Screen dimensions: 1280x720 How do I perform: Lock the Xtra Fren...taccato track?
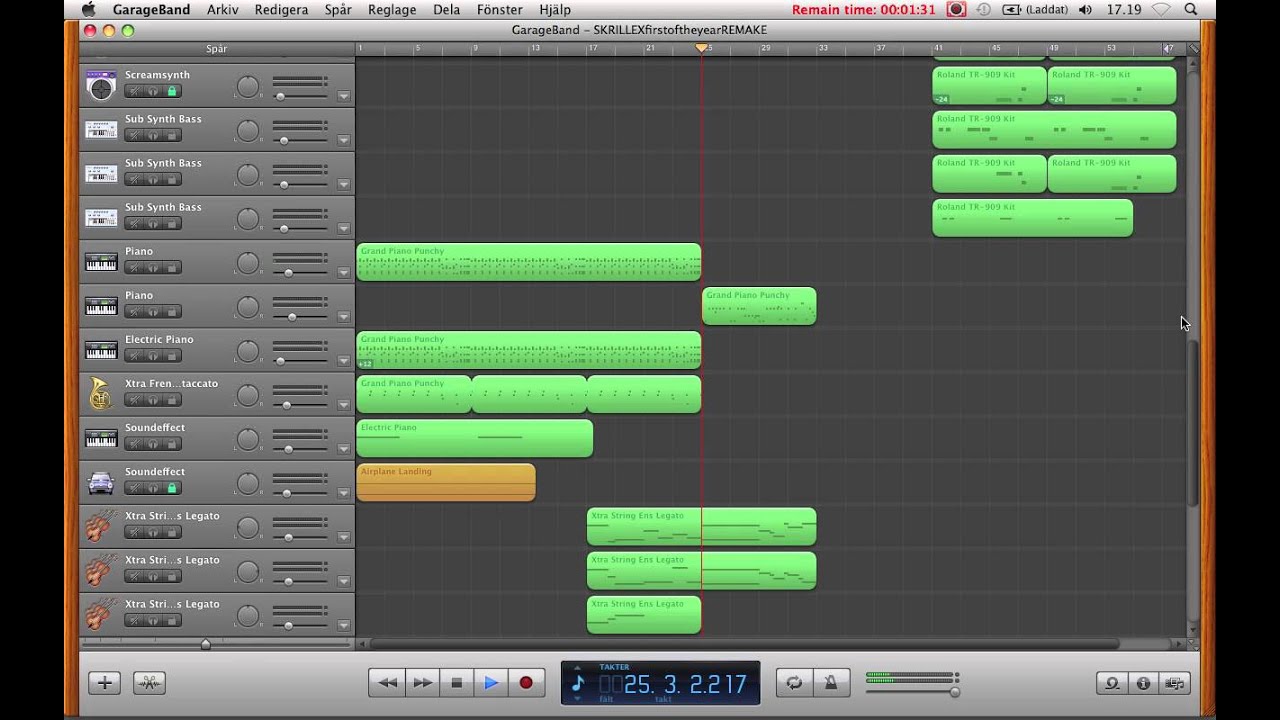172,399
